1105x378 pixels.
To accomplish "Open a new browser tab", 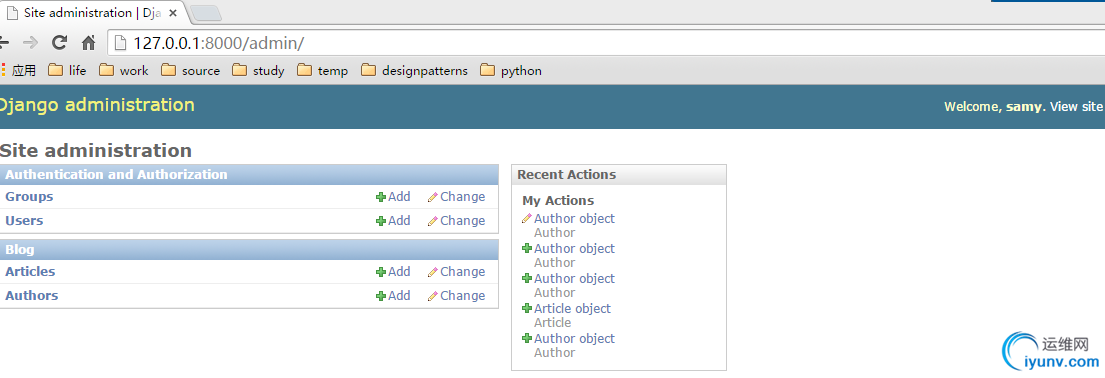I will 206,13.
